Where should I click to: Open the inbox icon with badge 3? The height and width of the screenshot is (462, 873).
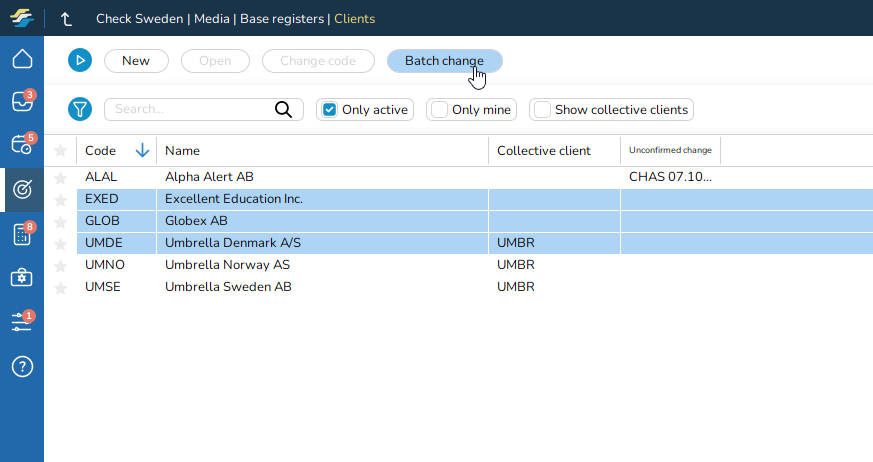tap(22, 102)
